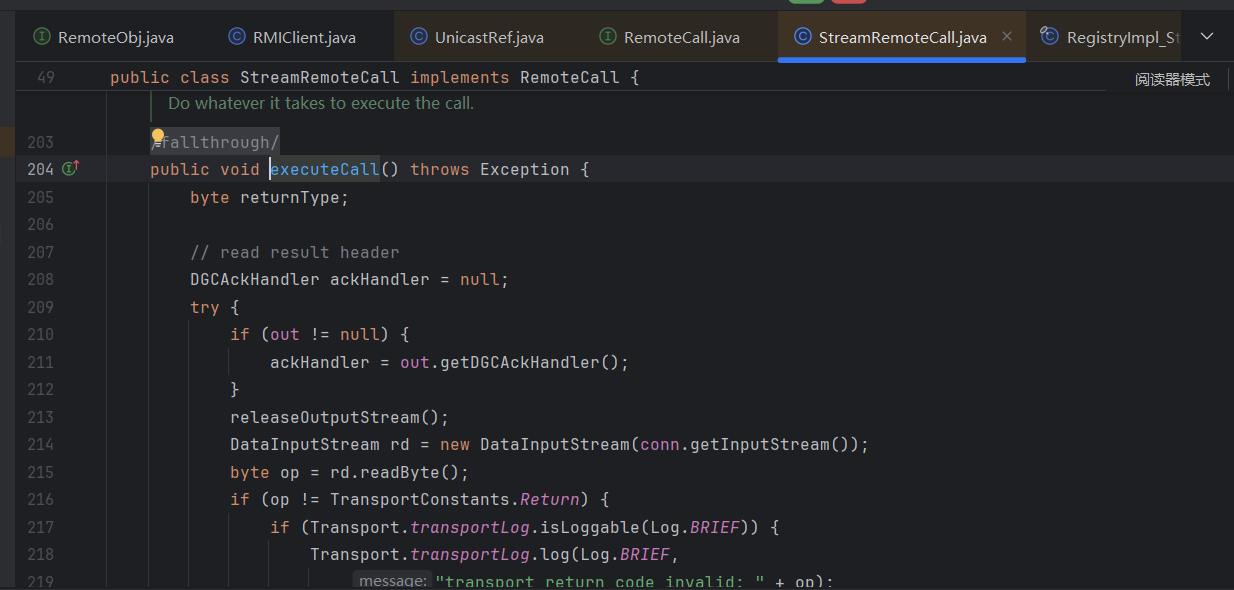Switch to the UnicastRef.java tab
The width and height of the screenshot is (1234, 590).
coord(489,38)
